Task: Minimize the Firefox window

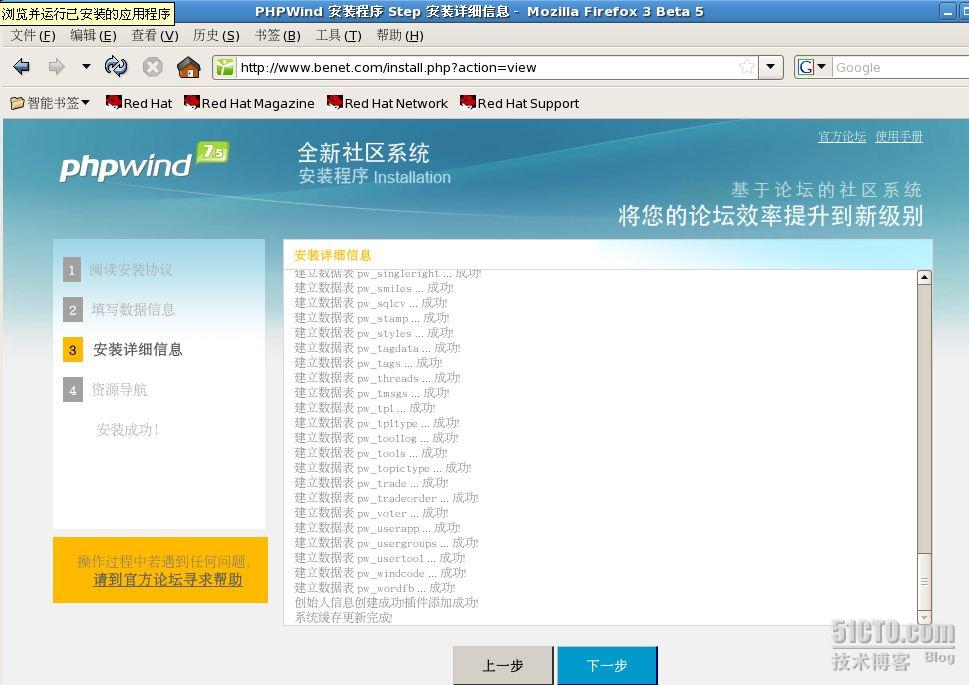Action: tap(947, 11)
